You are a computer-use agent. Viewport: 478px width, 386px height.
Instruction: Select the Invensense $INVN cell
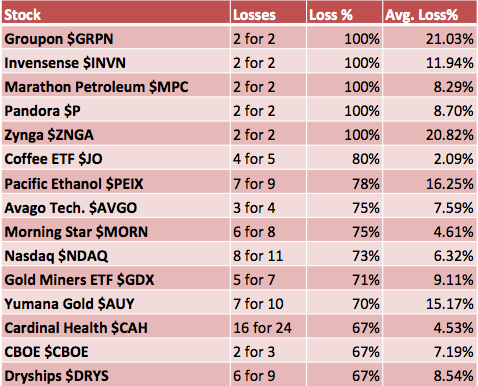[116, 62]
